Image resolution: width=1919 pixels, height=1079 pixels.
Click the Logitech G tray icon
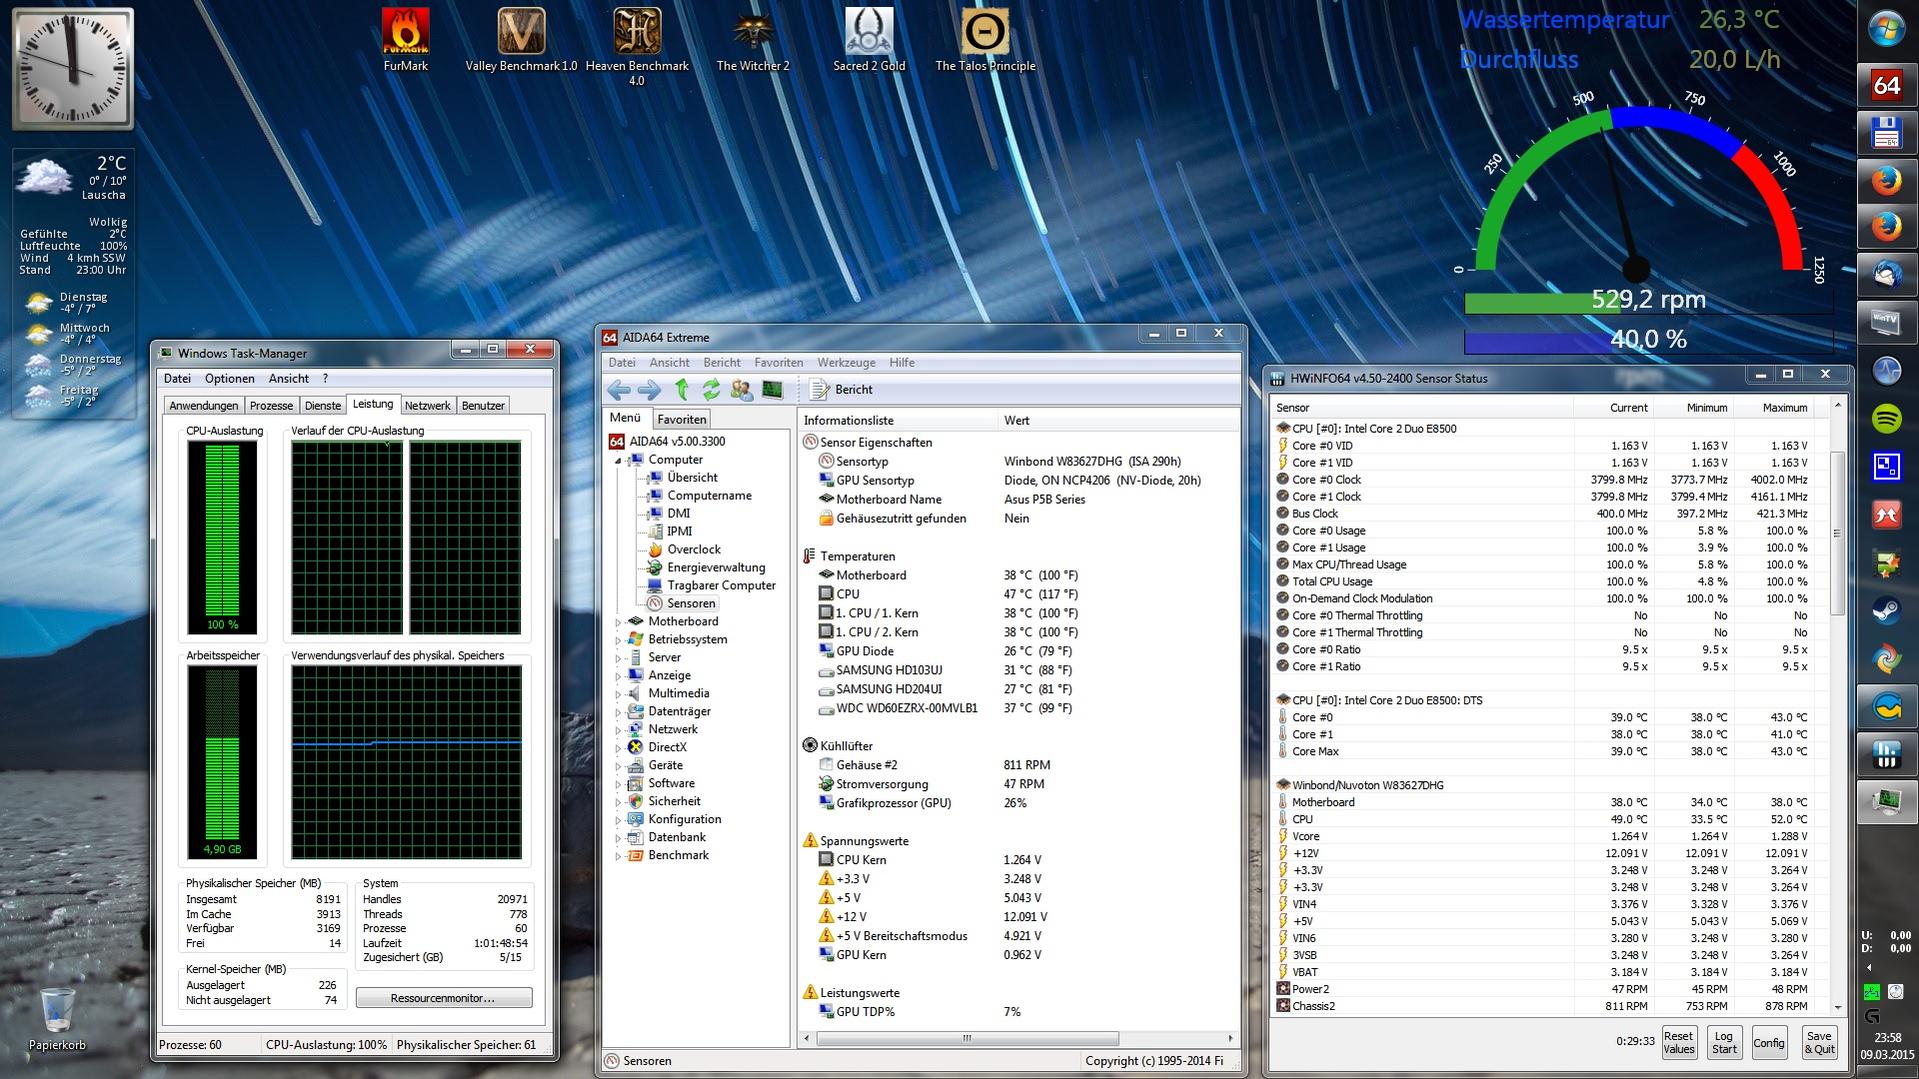(x=1872, y=1016)
